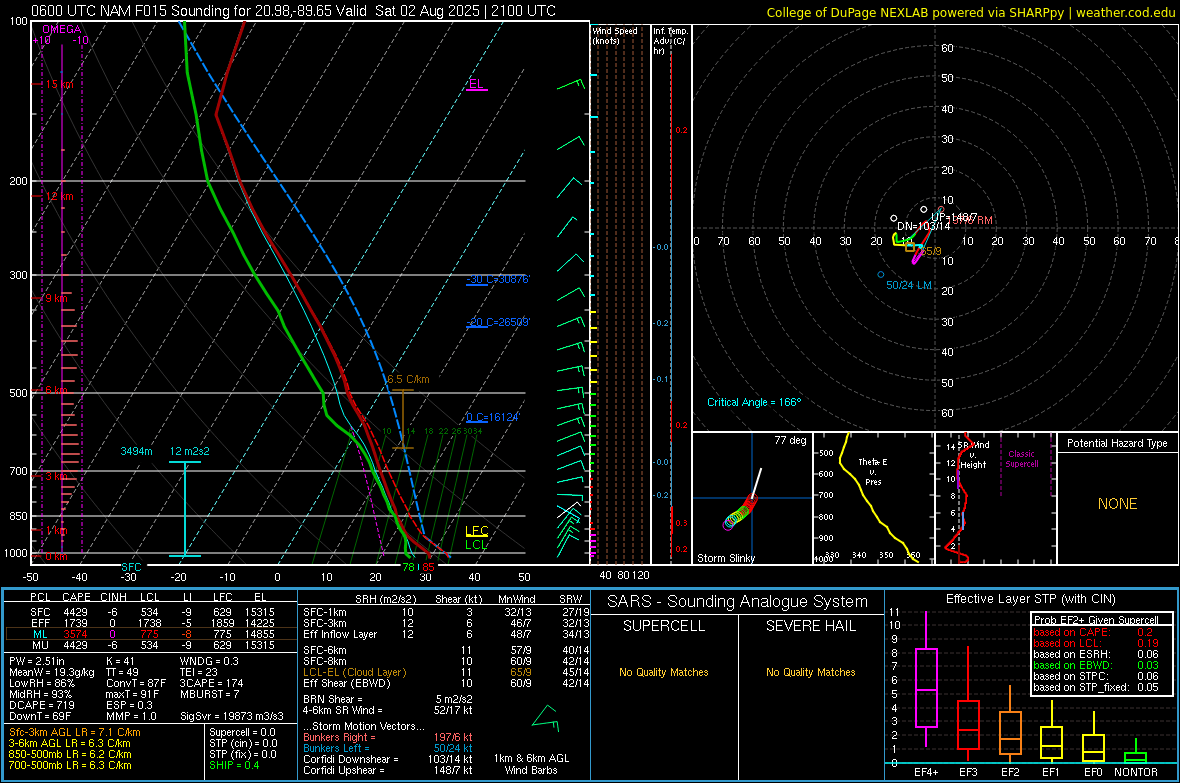
Task: Click the -30 C=30876' height label
Action: point(498,279)
